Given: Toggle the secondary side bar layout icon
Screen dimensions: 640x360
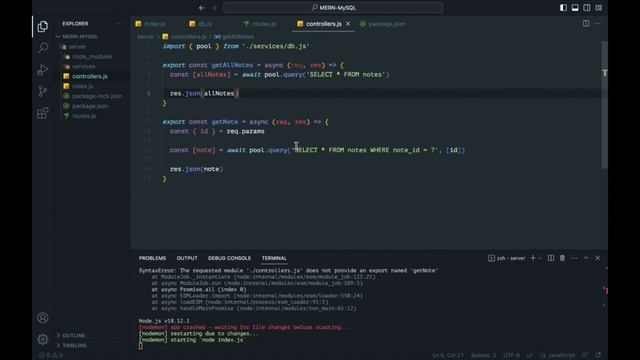Looking at the screenshot, I should point(587,8).
